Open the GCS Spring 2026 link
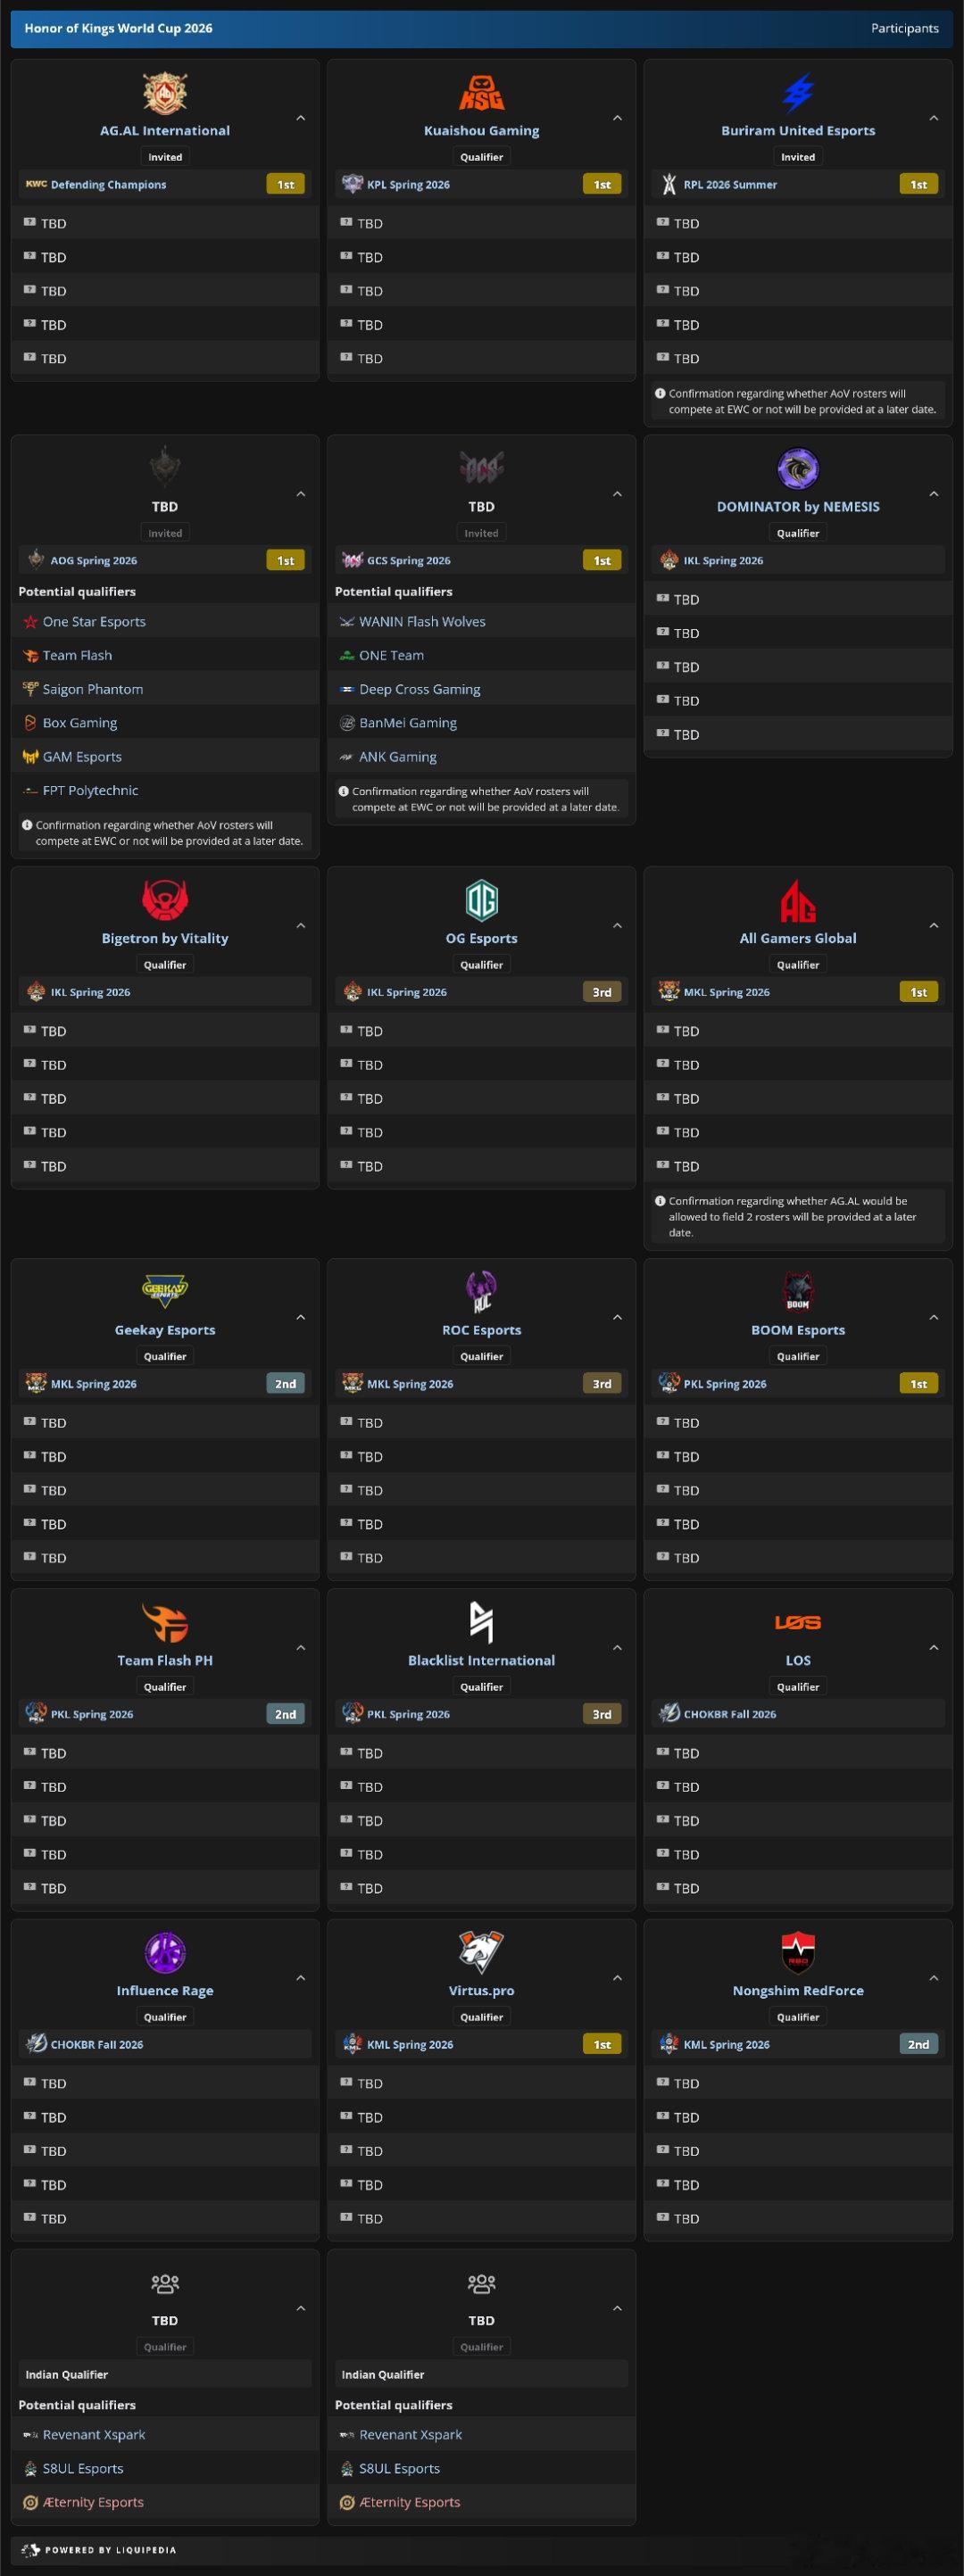 click(409, 561)
